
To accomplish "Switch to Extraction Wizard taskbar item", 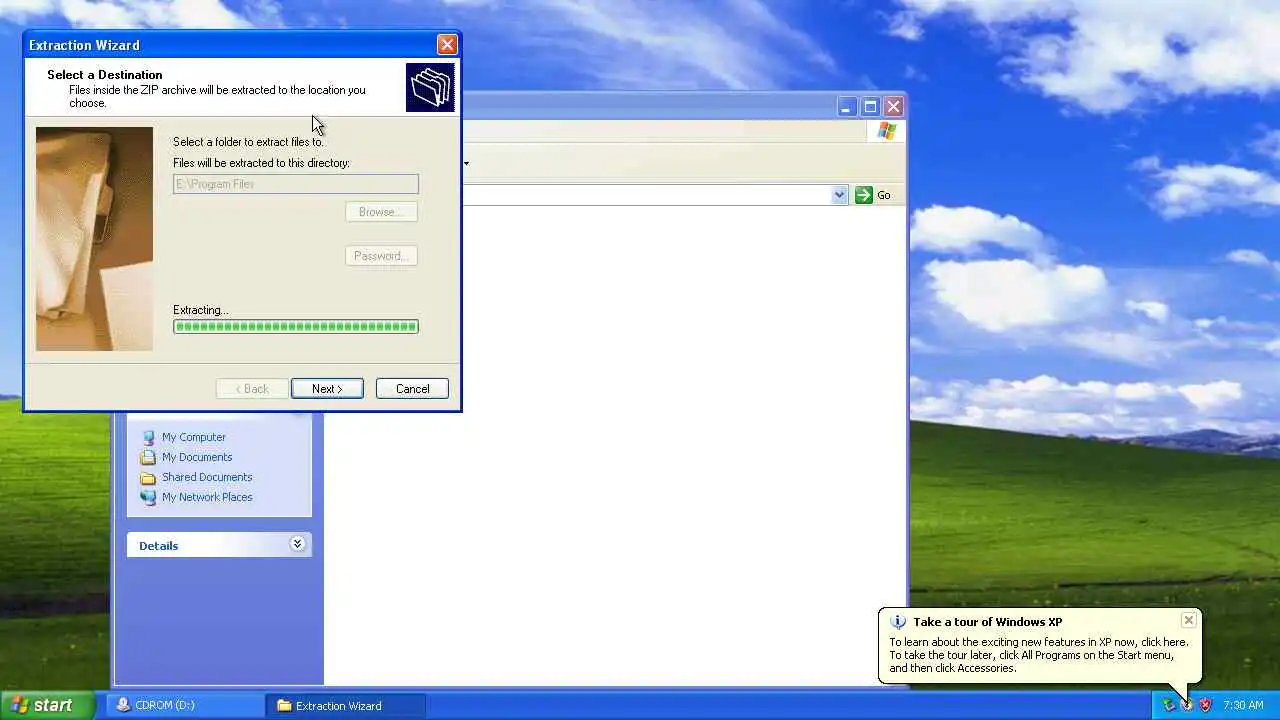I will click(x=346, y=705).
